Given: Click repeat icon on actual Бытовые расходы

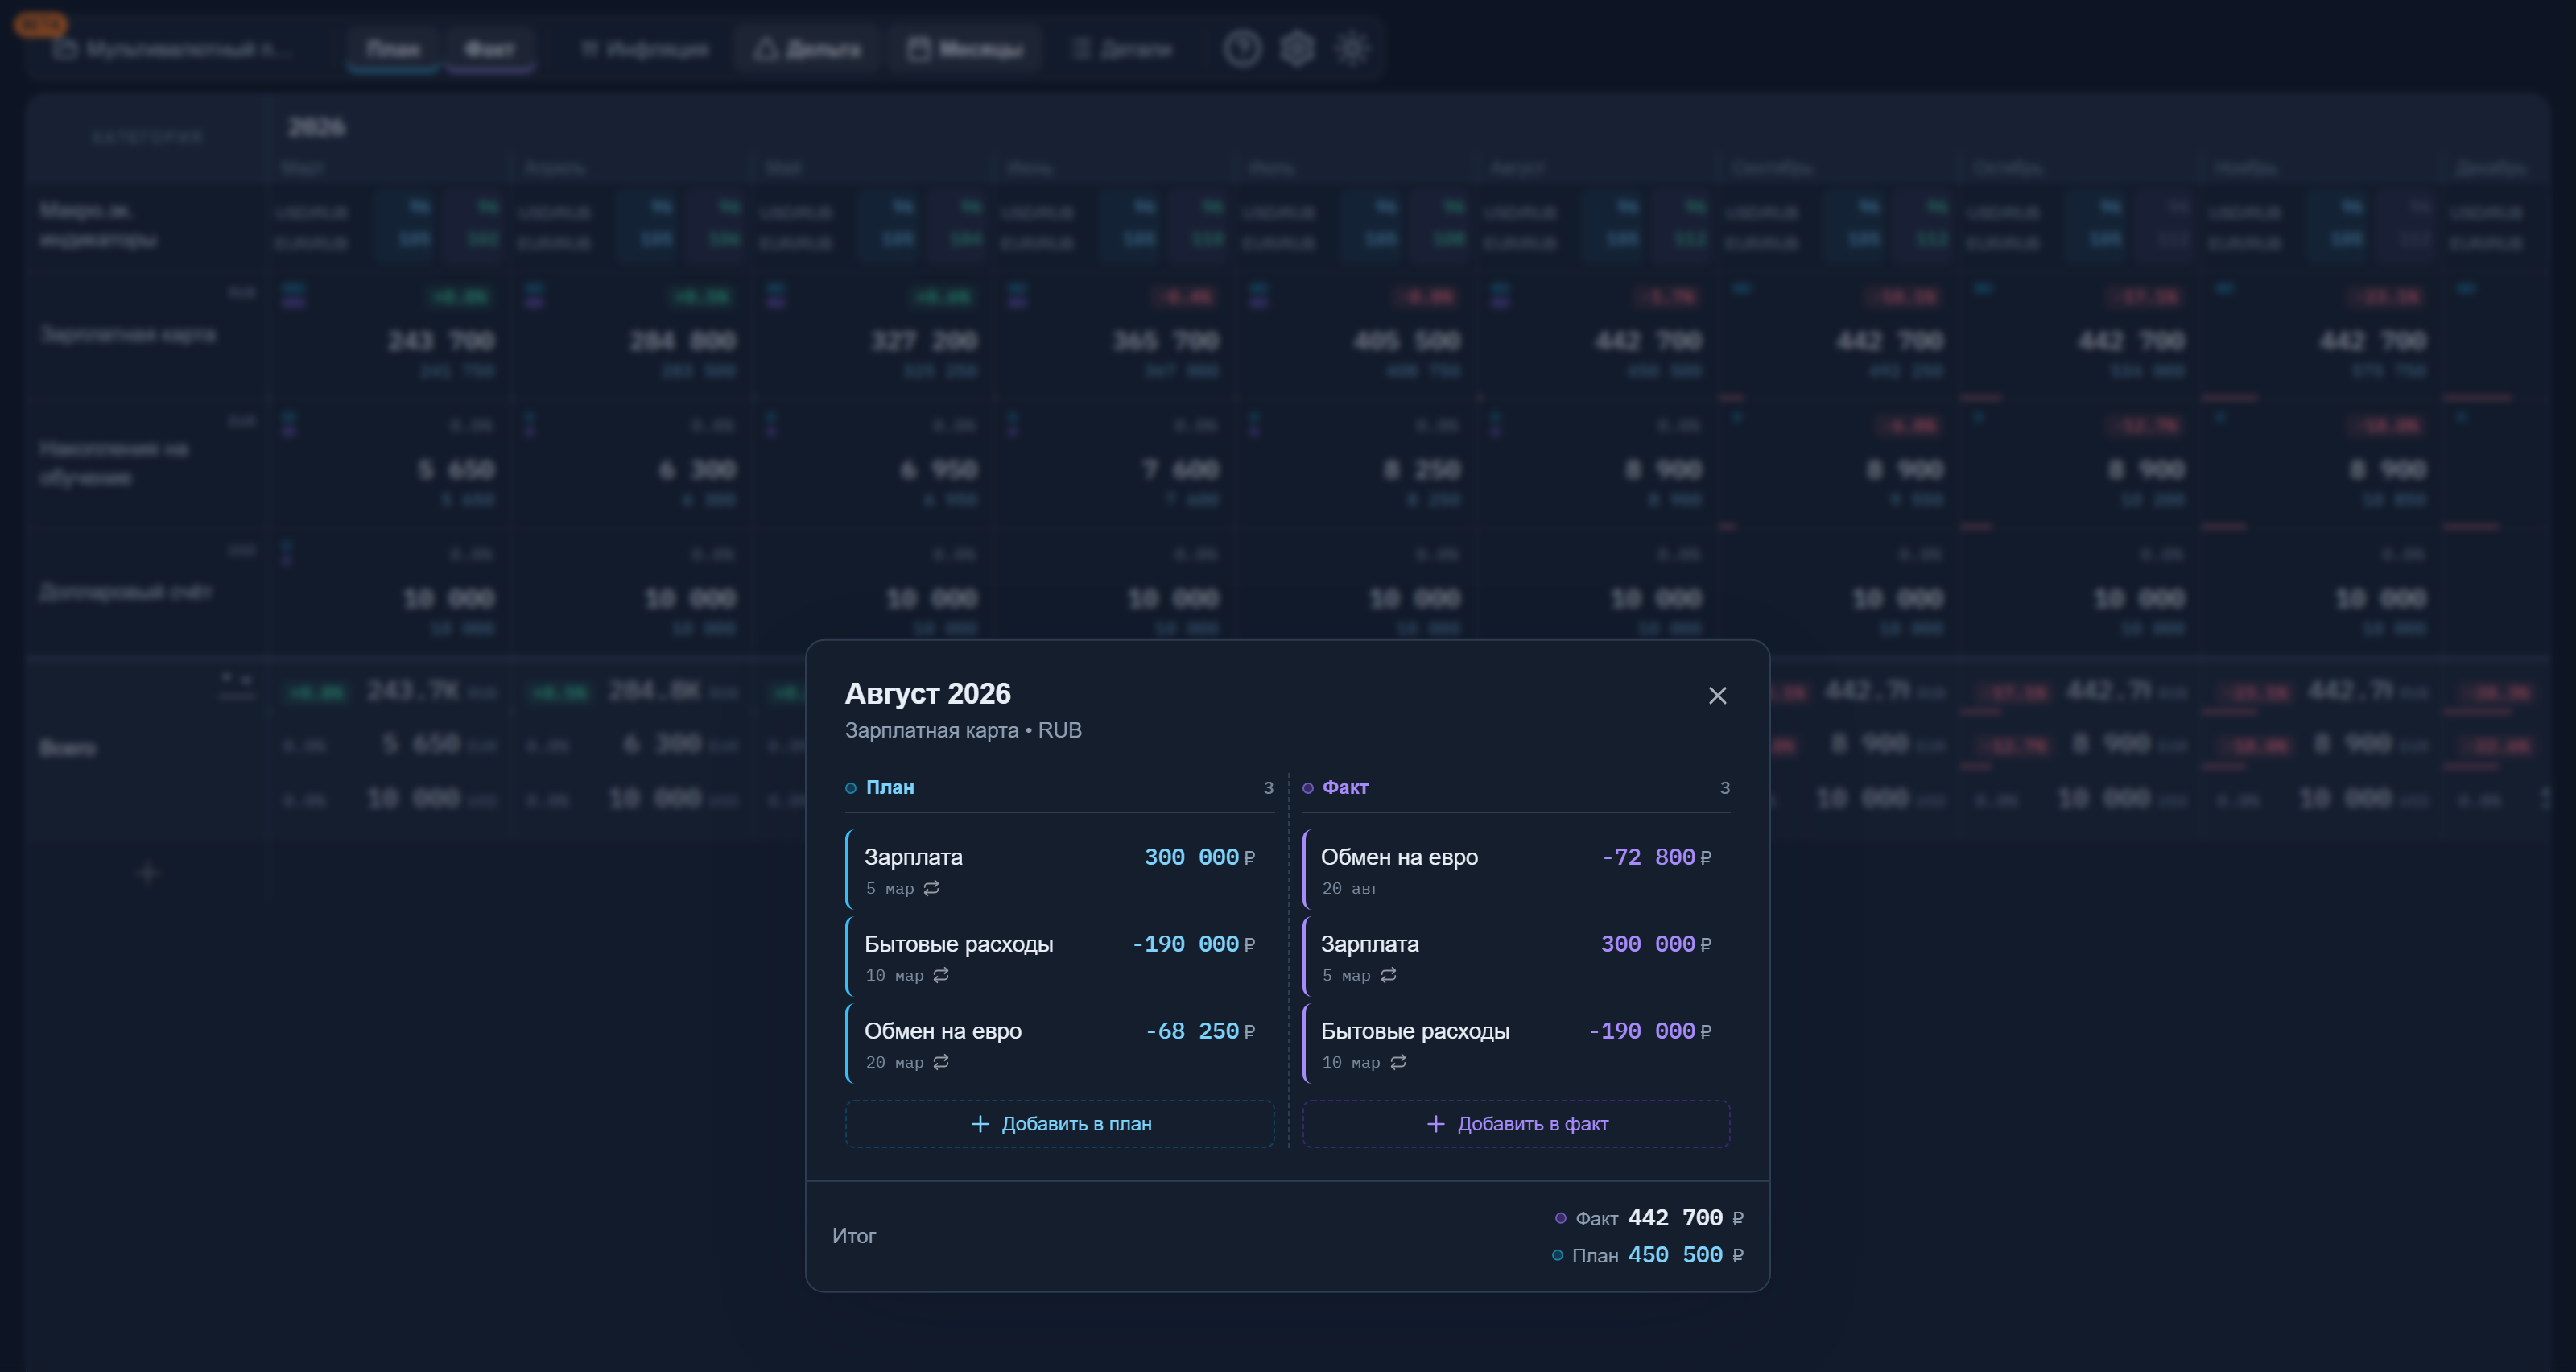Looking at the screenshot, I should (x=1398, y=1062).
